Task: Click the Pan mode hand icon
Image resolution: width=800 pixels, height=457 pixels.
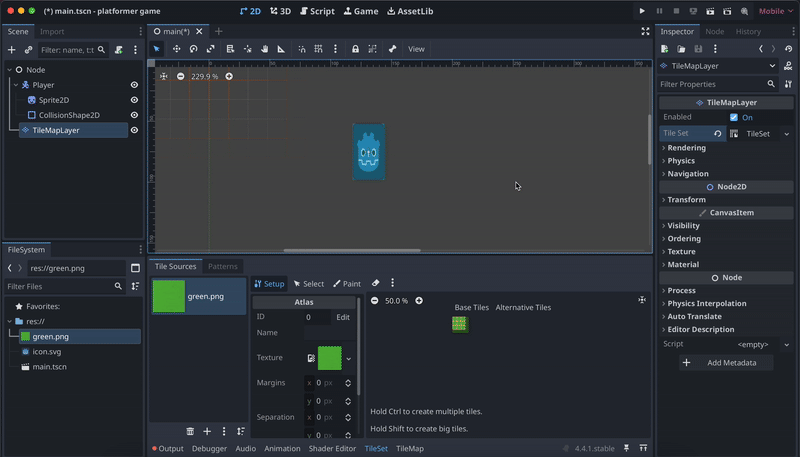Action: tap(264, 49)
